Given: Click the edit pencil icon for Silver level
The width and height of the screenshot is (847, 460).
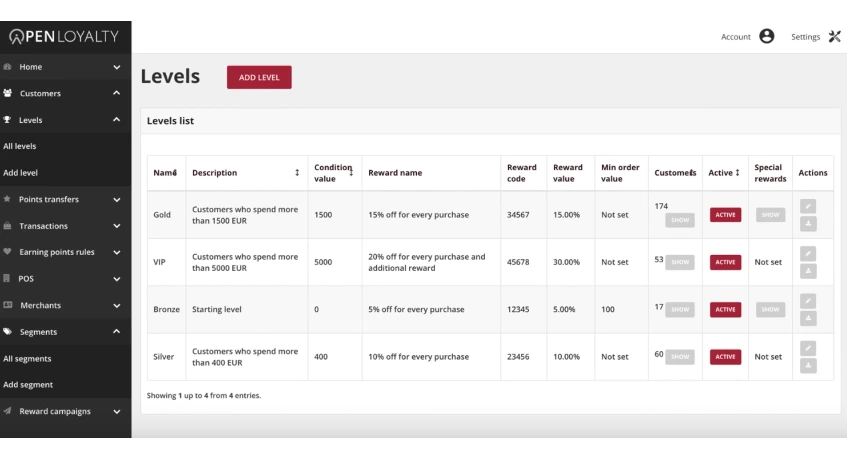Looking at the screenshot, I should coord(809,348).
